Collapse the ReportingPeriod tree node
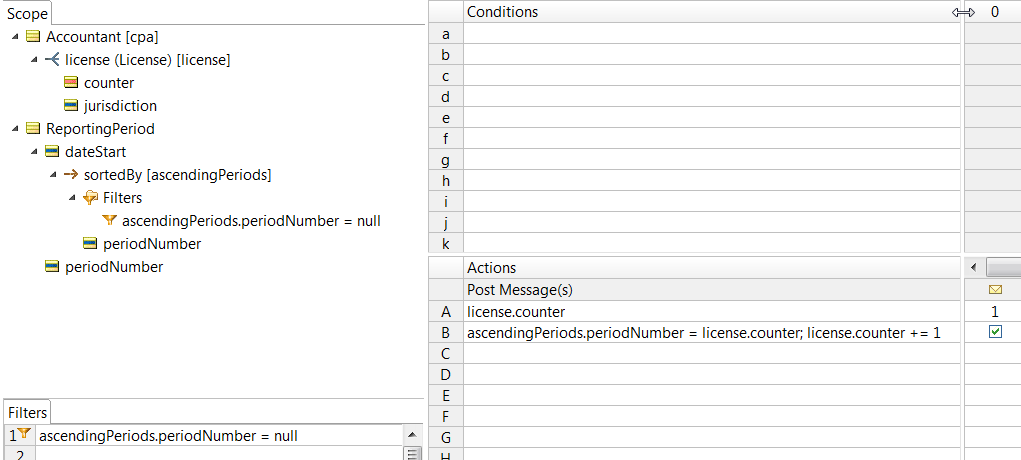 (16, 129)
